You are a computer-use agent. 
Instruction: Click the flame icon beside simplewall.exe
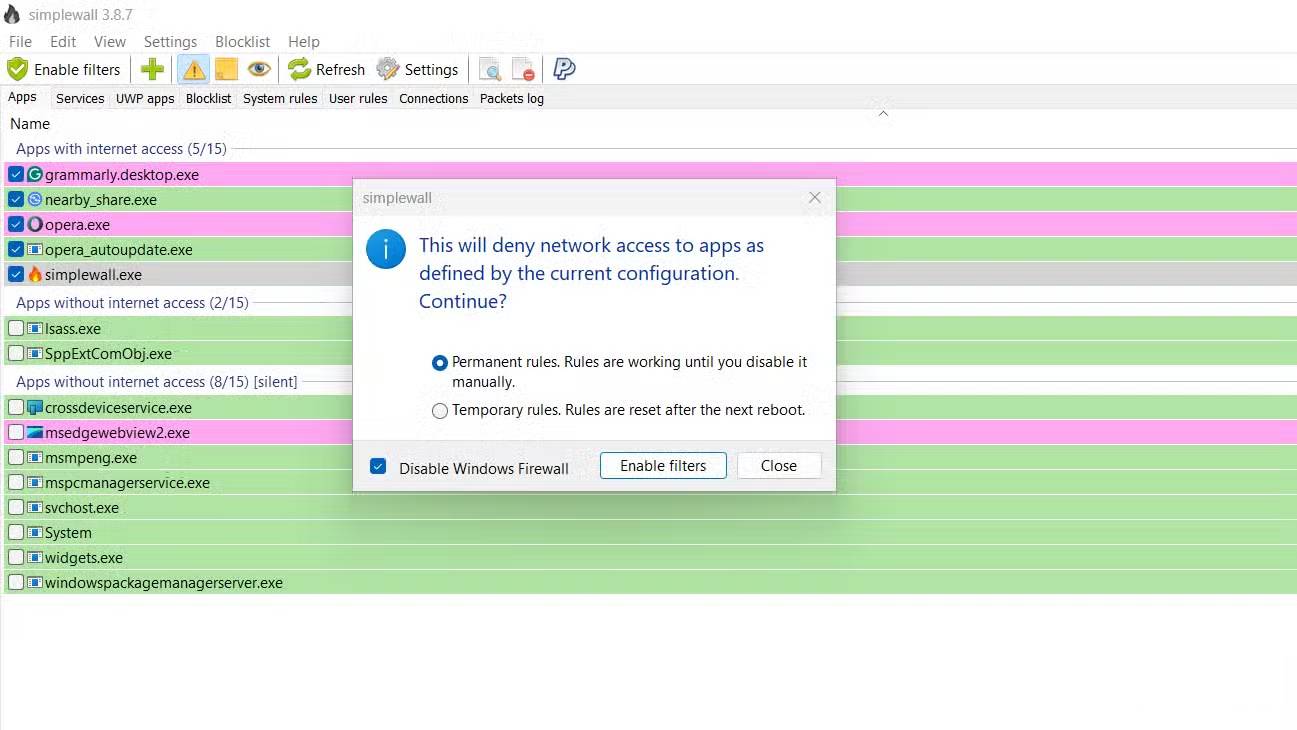[x=35, y=274]
